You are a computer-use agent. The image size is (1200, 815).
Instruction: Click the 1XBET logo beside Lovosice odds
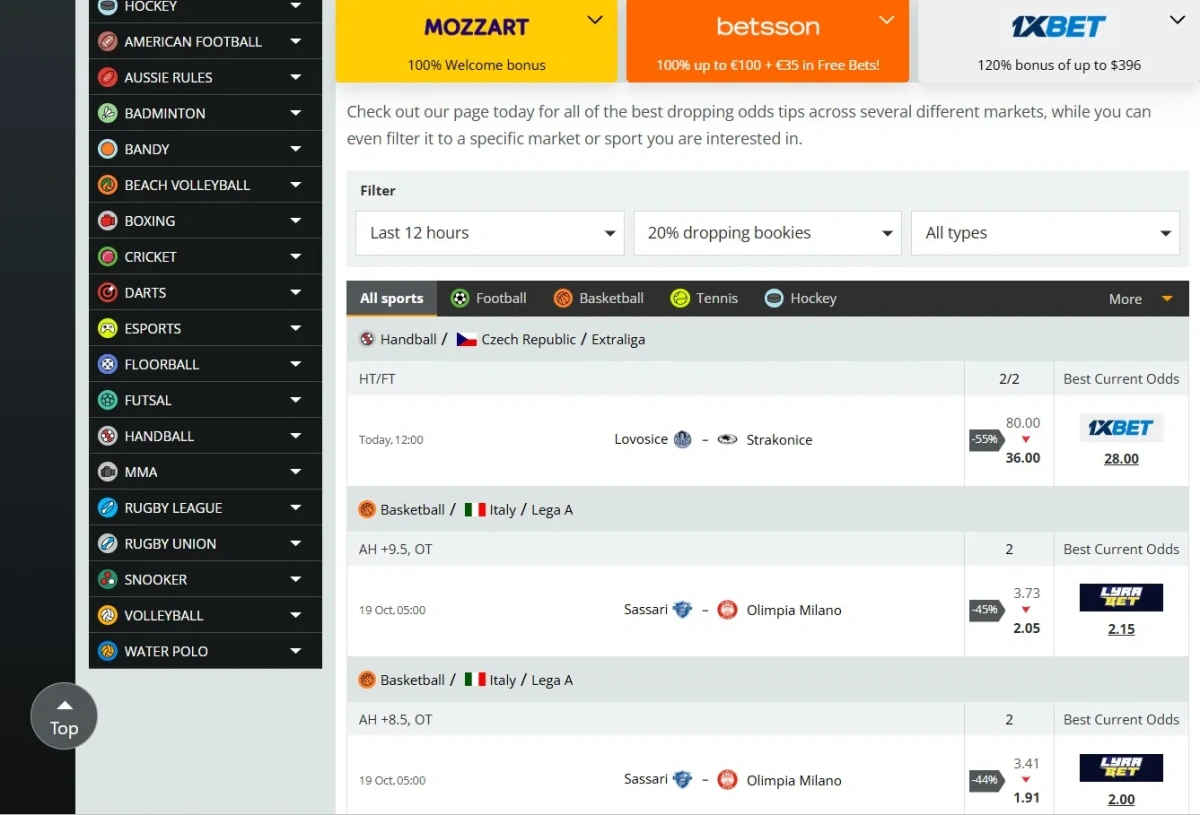(x=1120, y=428)
